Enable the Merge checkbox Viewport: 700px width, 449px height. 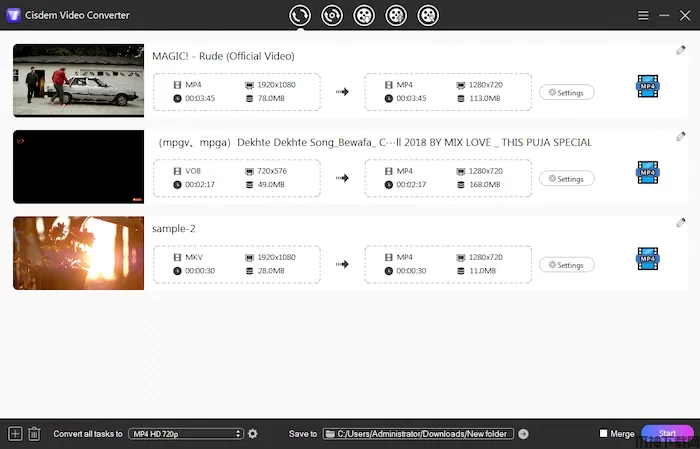click(603, 434)
